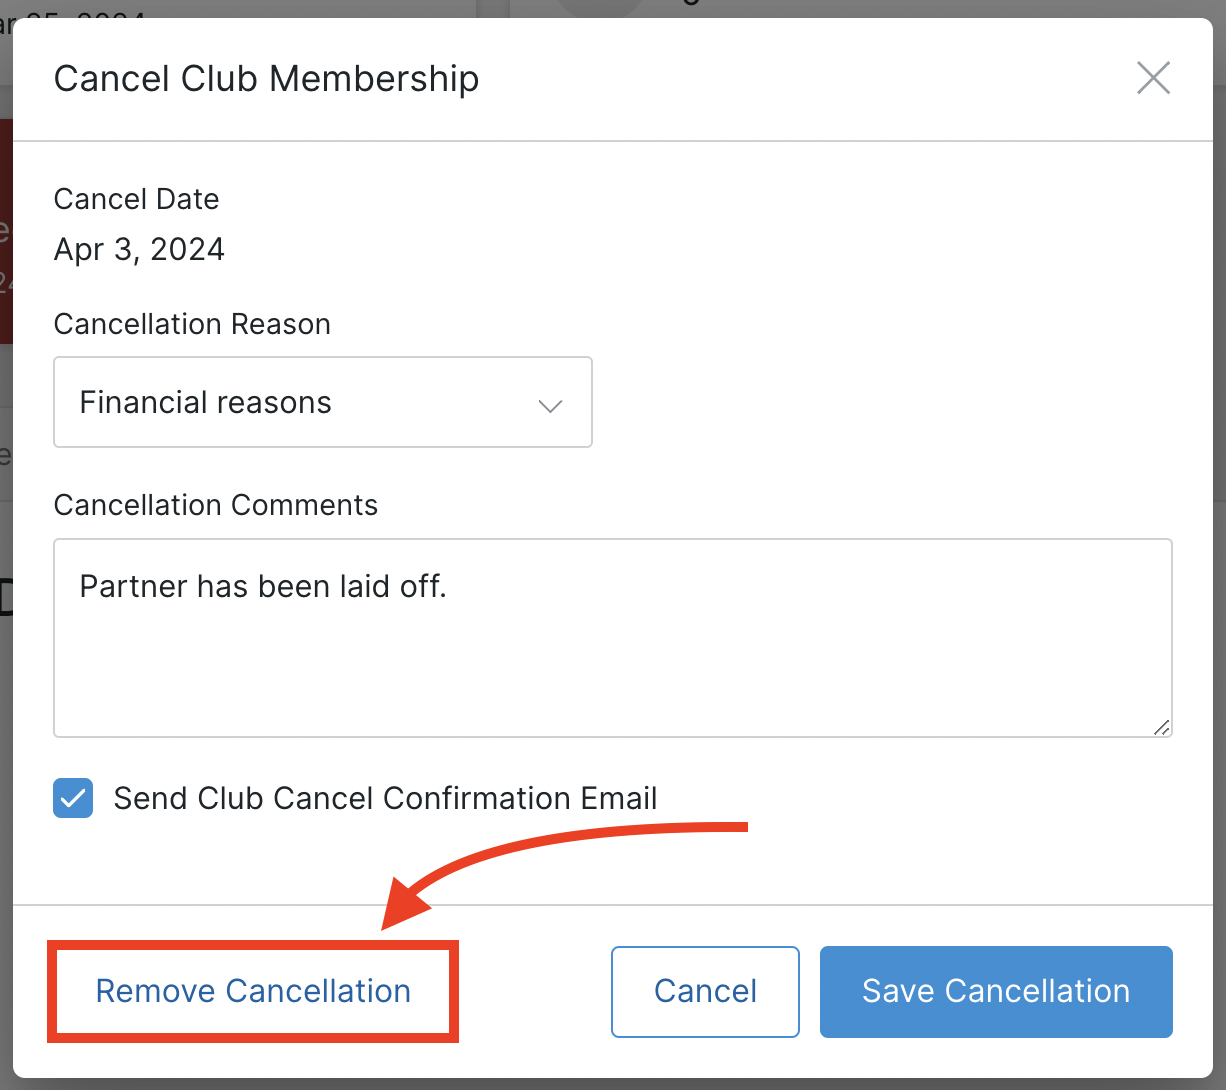Click the chevron on the reason selector
The height and width of the screenshot is (1090, 1226).
pyautogui.click(x=549, y=405)
